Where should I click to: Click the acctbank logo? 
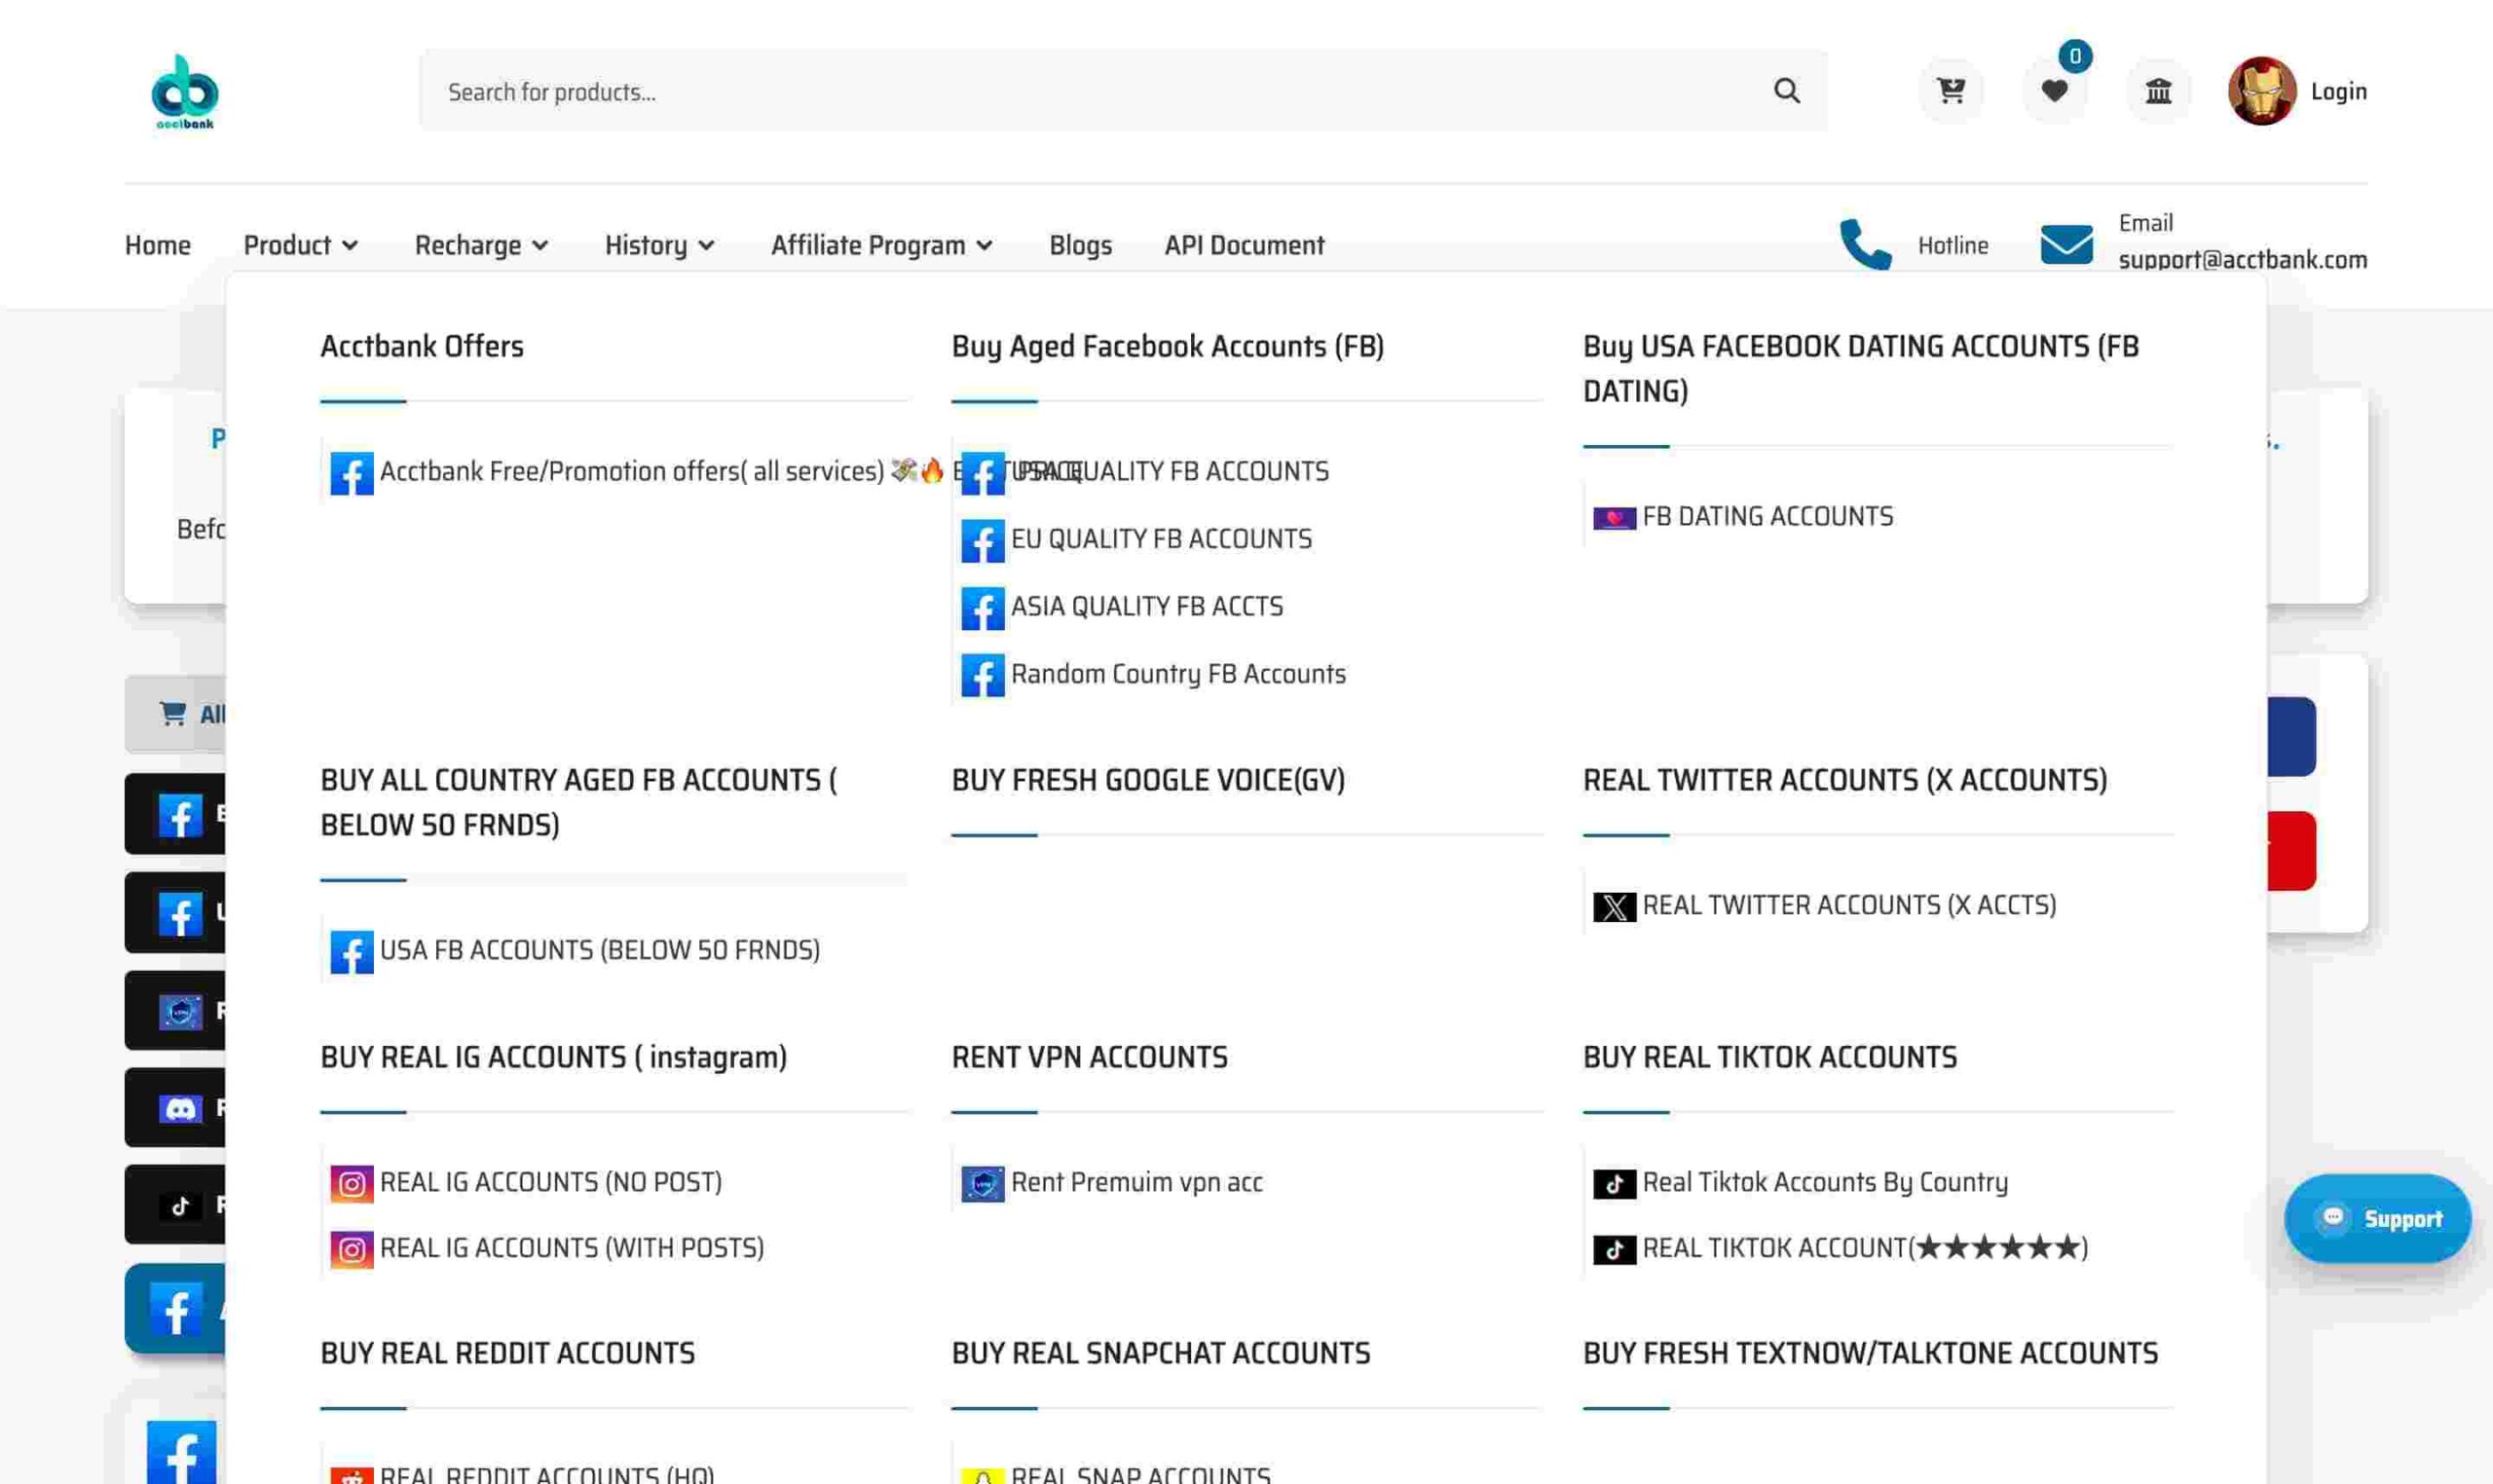[x=185, y=91]
